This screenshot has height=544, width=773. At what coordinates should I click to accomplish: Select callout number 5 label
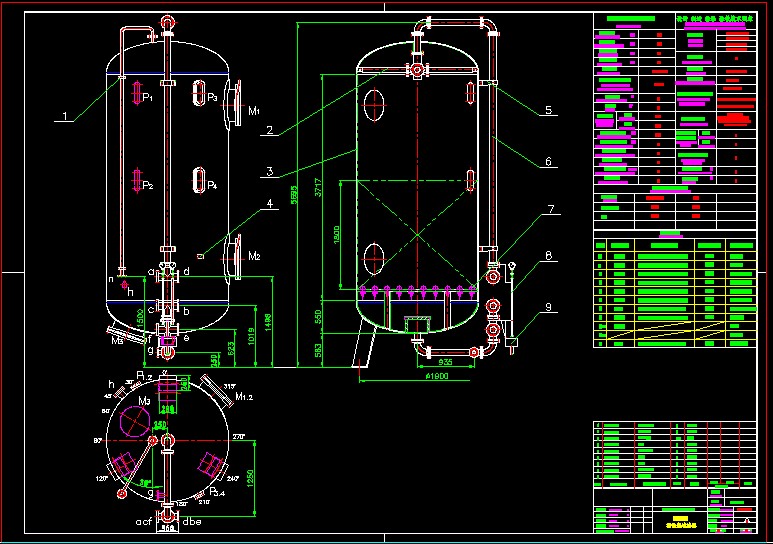coord(549,110)
